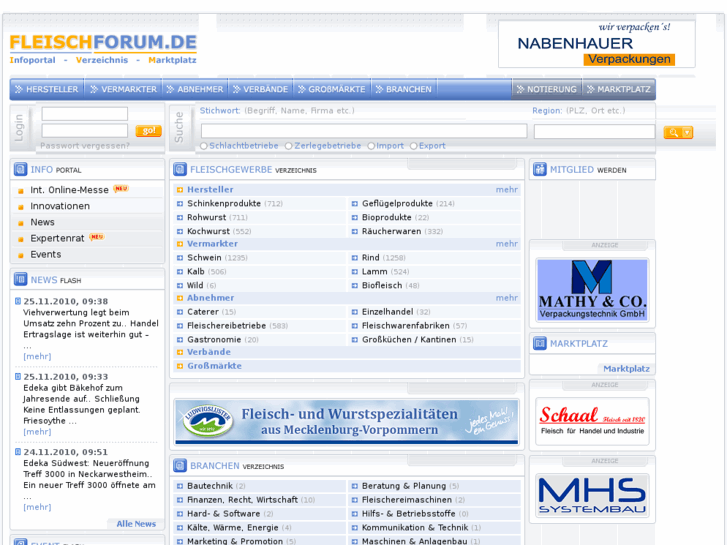Open [mehr] under Viehverwertung news item
Image resolution: width=727 pixels, height=545 pixels.
pos(37,357)
